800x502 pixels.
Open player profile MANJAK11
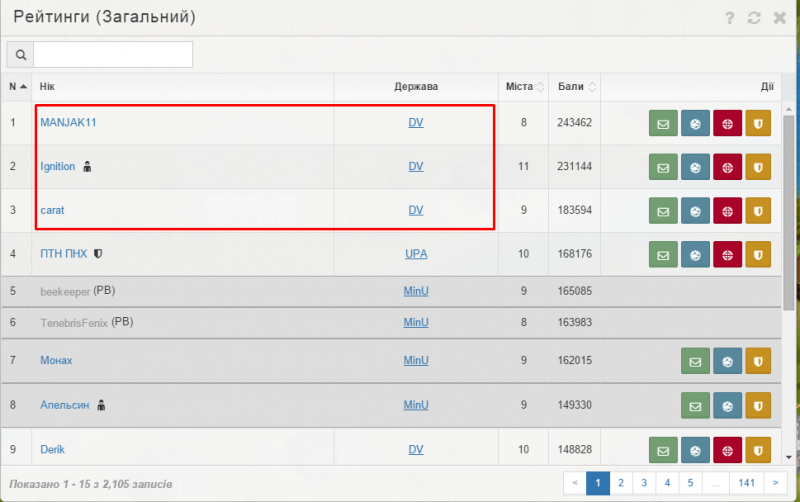(x=68, y=123)
